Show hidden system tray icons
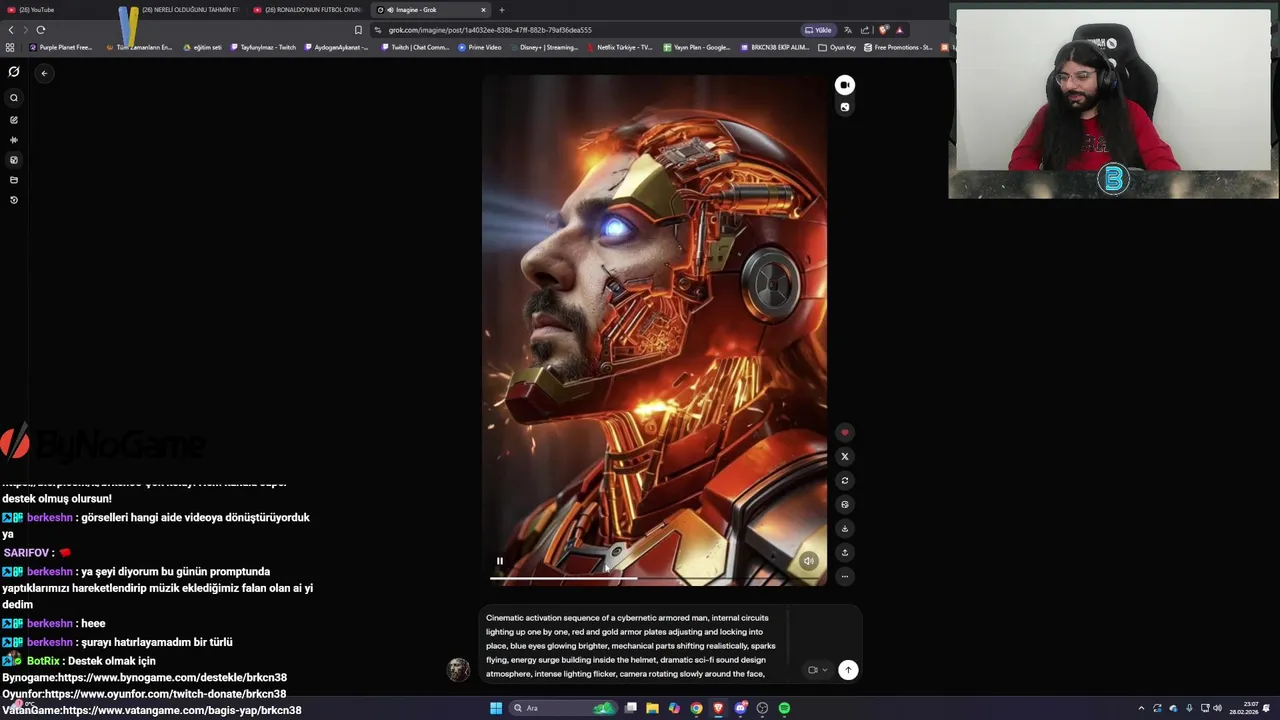Viewport: 1280px width, 720px height. coord(1141,708)
